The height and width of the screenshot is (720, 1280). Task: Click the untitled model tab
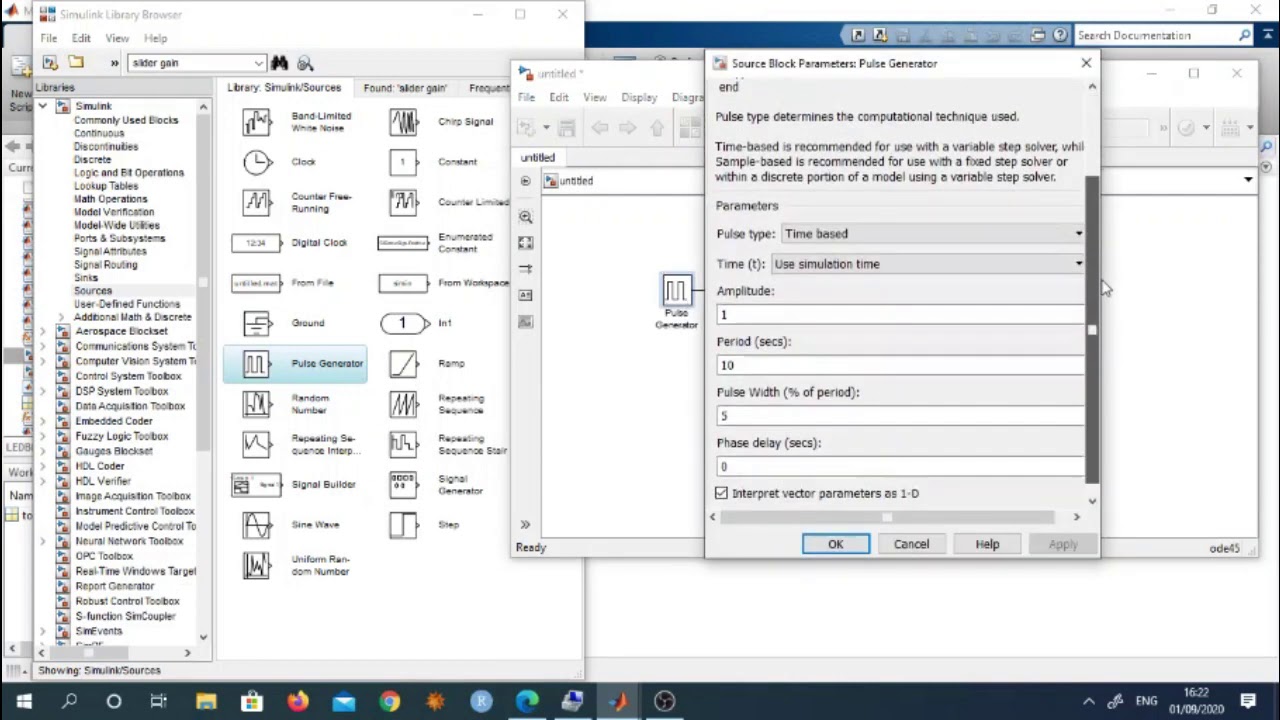click(x=538, y=158)
